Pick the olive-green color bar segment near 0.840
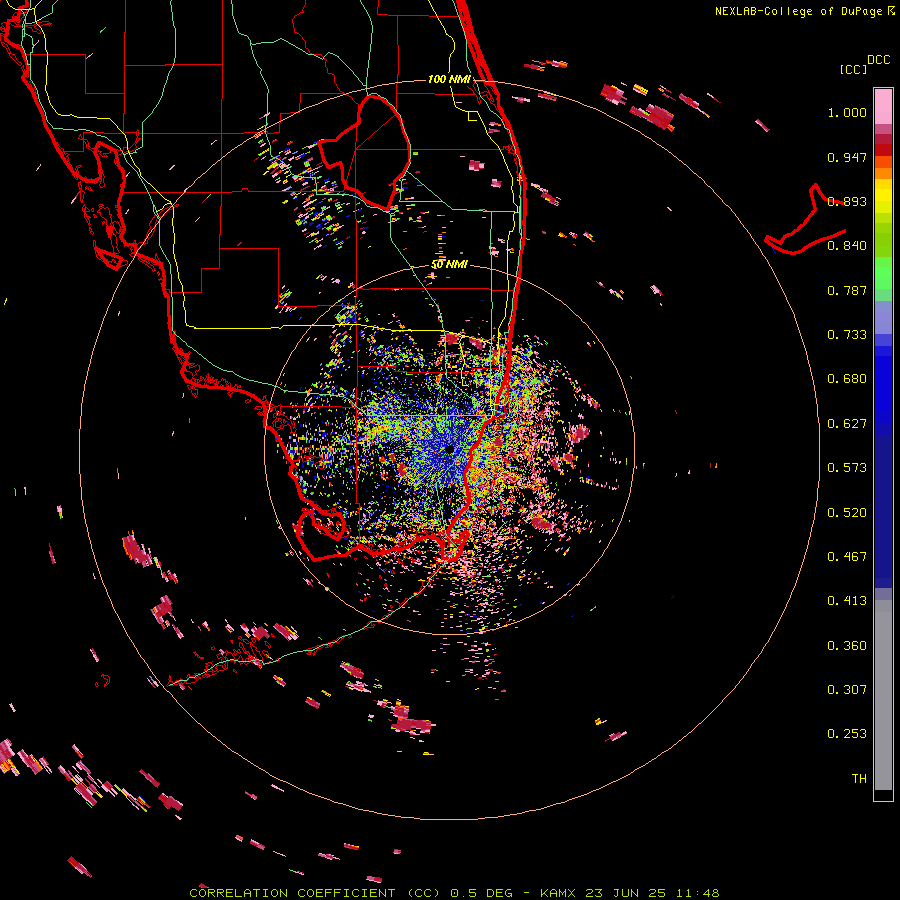Screen dimensions: 900x900 (883, 239)
